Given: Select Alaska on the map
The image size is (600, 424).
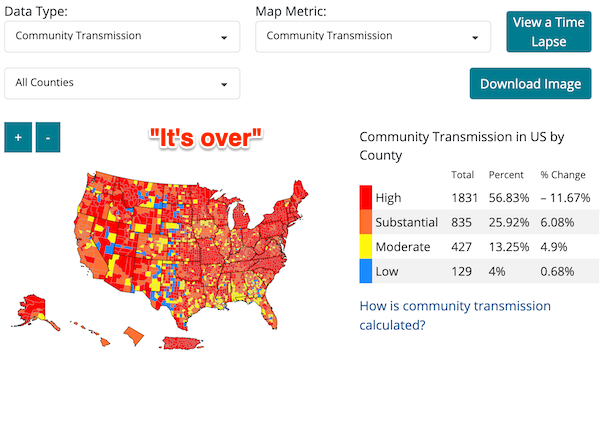Looking at the screenshot, I should 32,308.
